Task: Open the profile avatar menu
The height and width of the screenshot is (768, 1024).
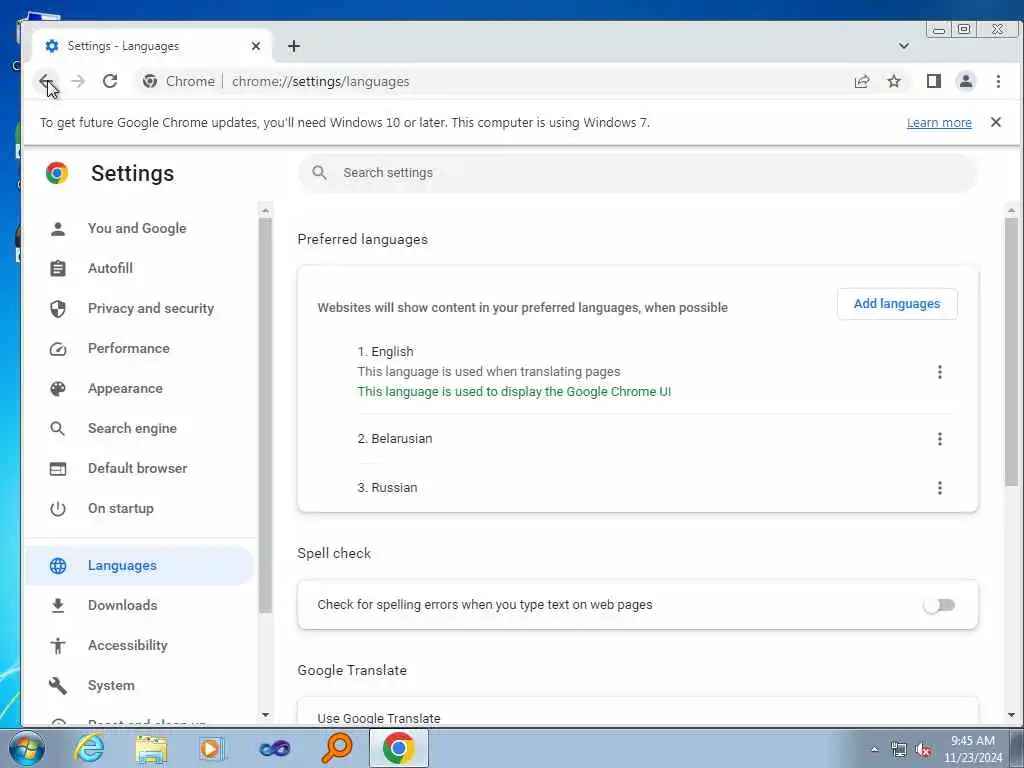Action: 965,81
